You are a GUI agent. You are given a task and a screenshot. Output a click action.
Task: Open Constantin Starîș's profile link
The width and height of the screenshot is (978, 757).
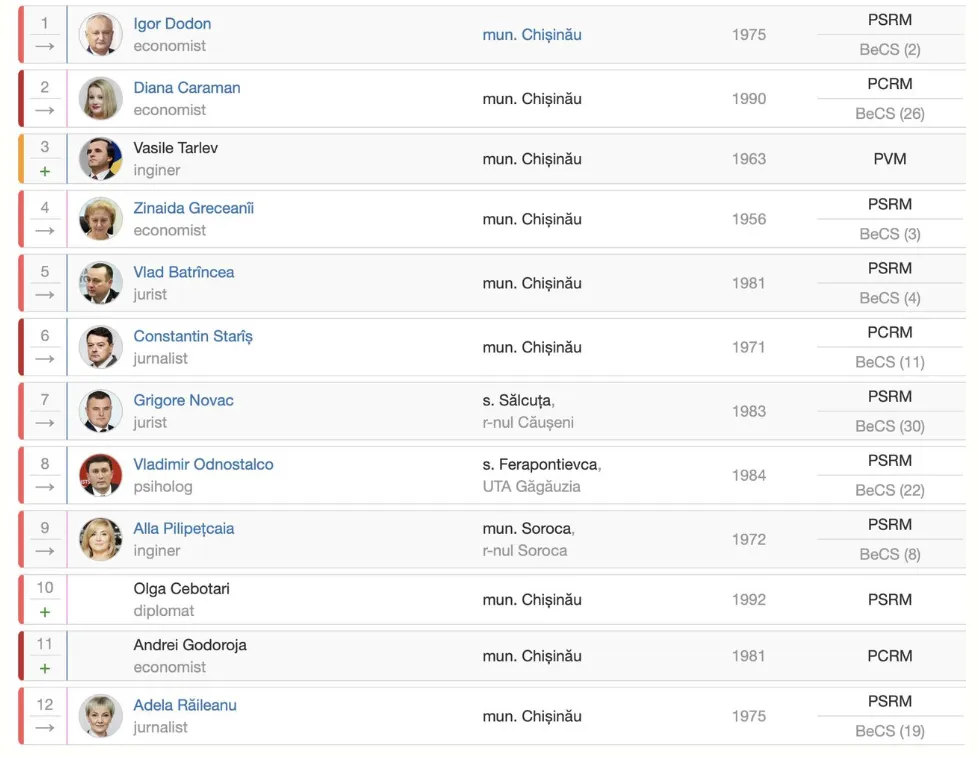point(193,336)
